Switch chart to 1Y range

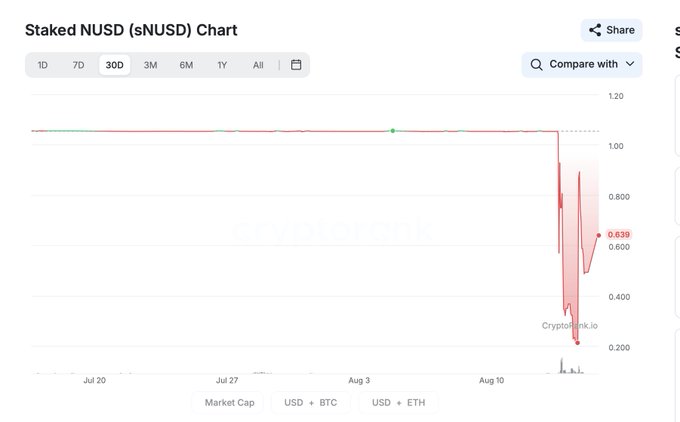coord(222,65)
